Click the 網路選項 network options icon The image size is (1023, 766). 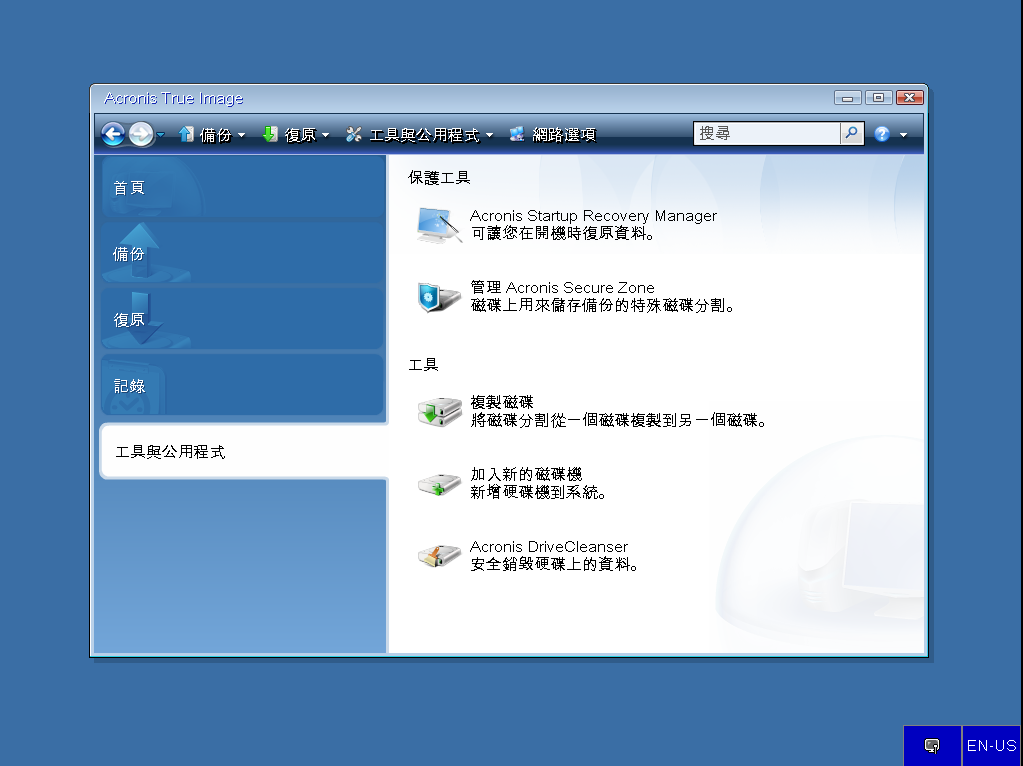click(517, 134)
